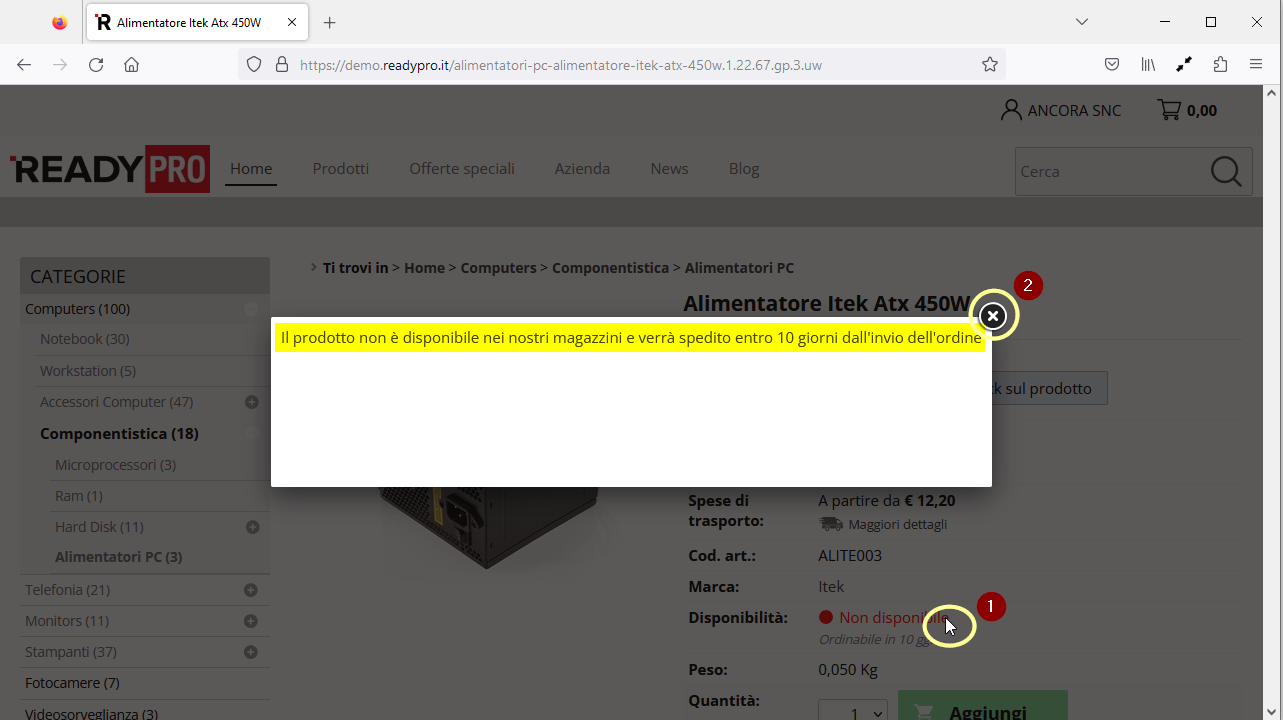The image size is (1283, 720).
Task: Open a new browser tab
Action: click(330, 22)
